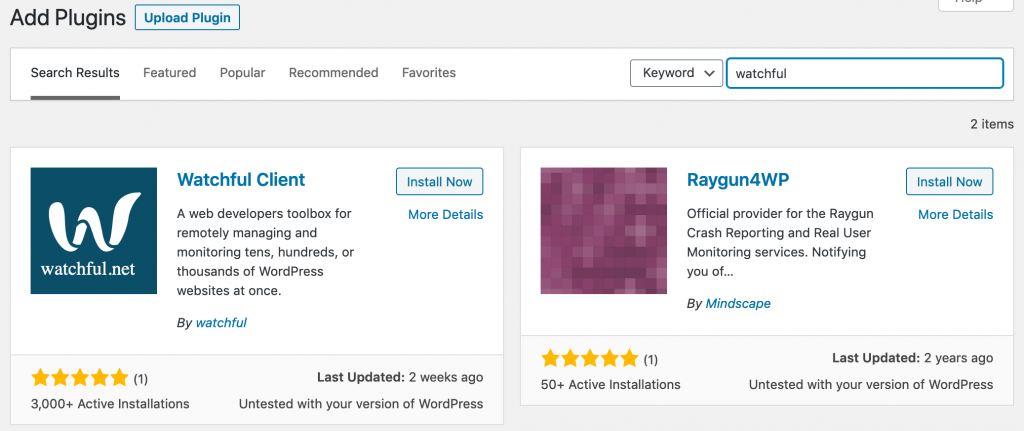Click the star rating of Watchful Client
1024x431 pixels.
tap(80, 377)
